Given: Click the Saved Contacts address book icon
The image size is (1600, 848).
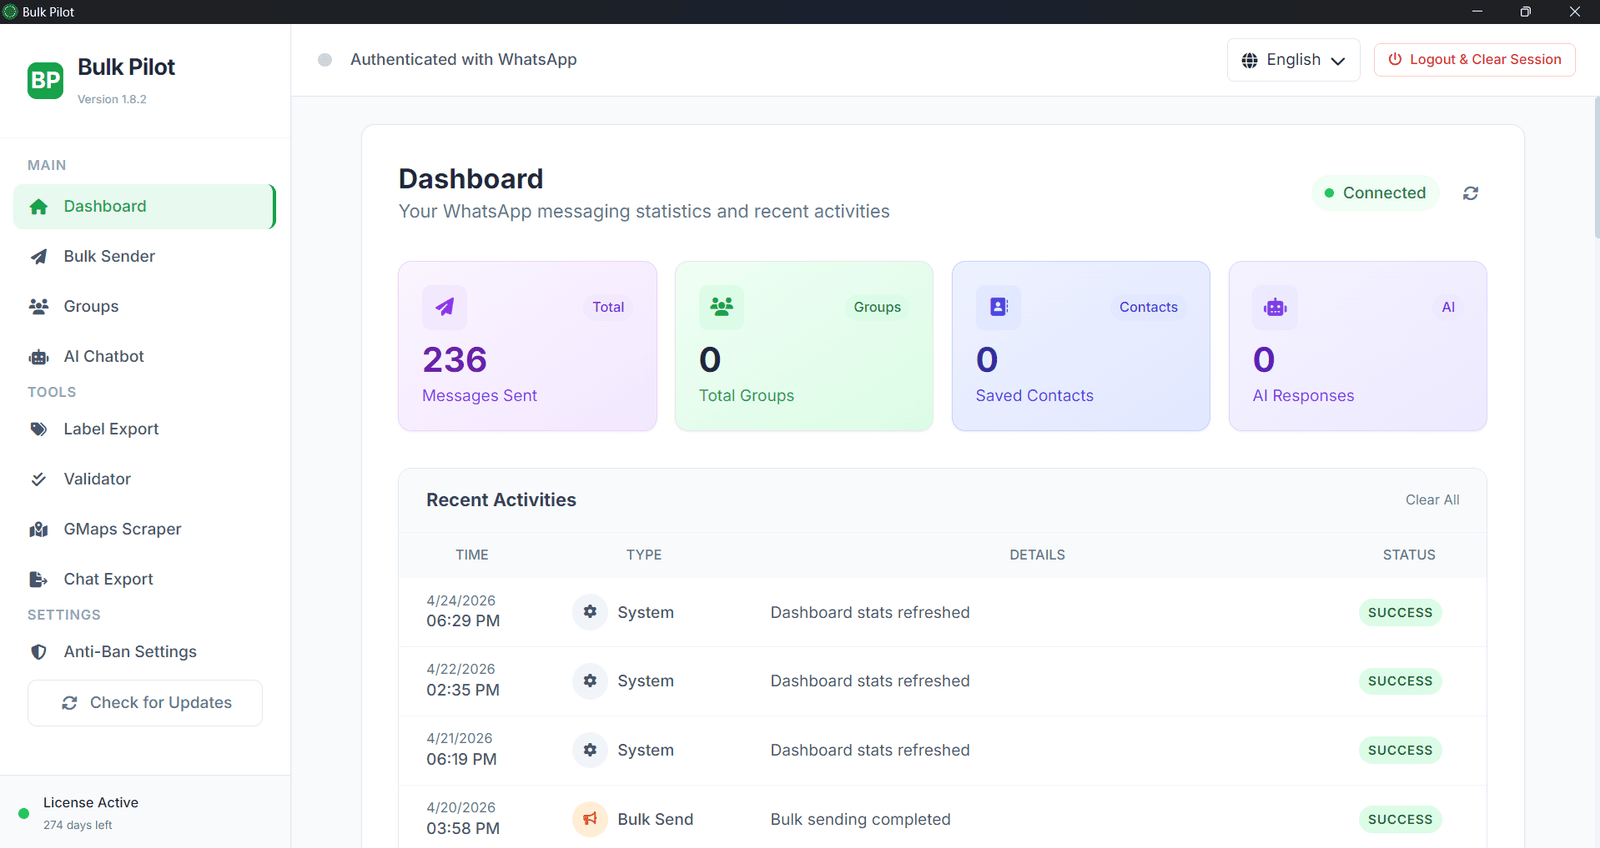Looking at the screenshot, I should coord(998,307).
